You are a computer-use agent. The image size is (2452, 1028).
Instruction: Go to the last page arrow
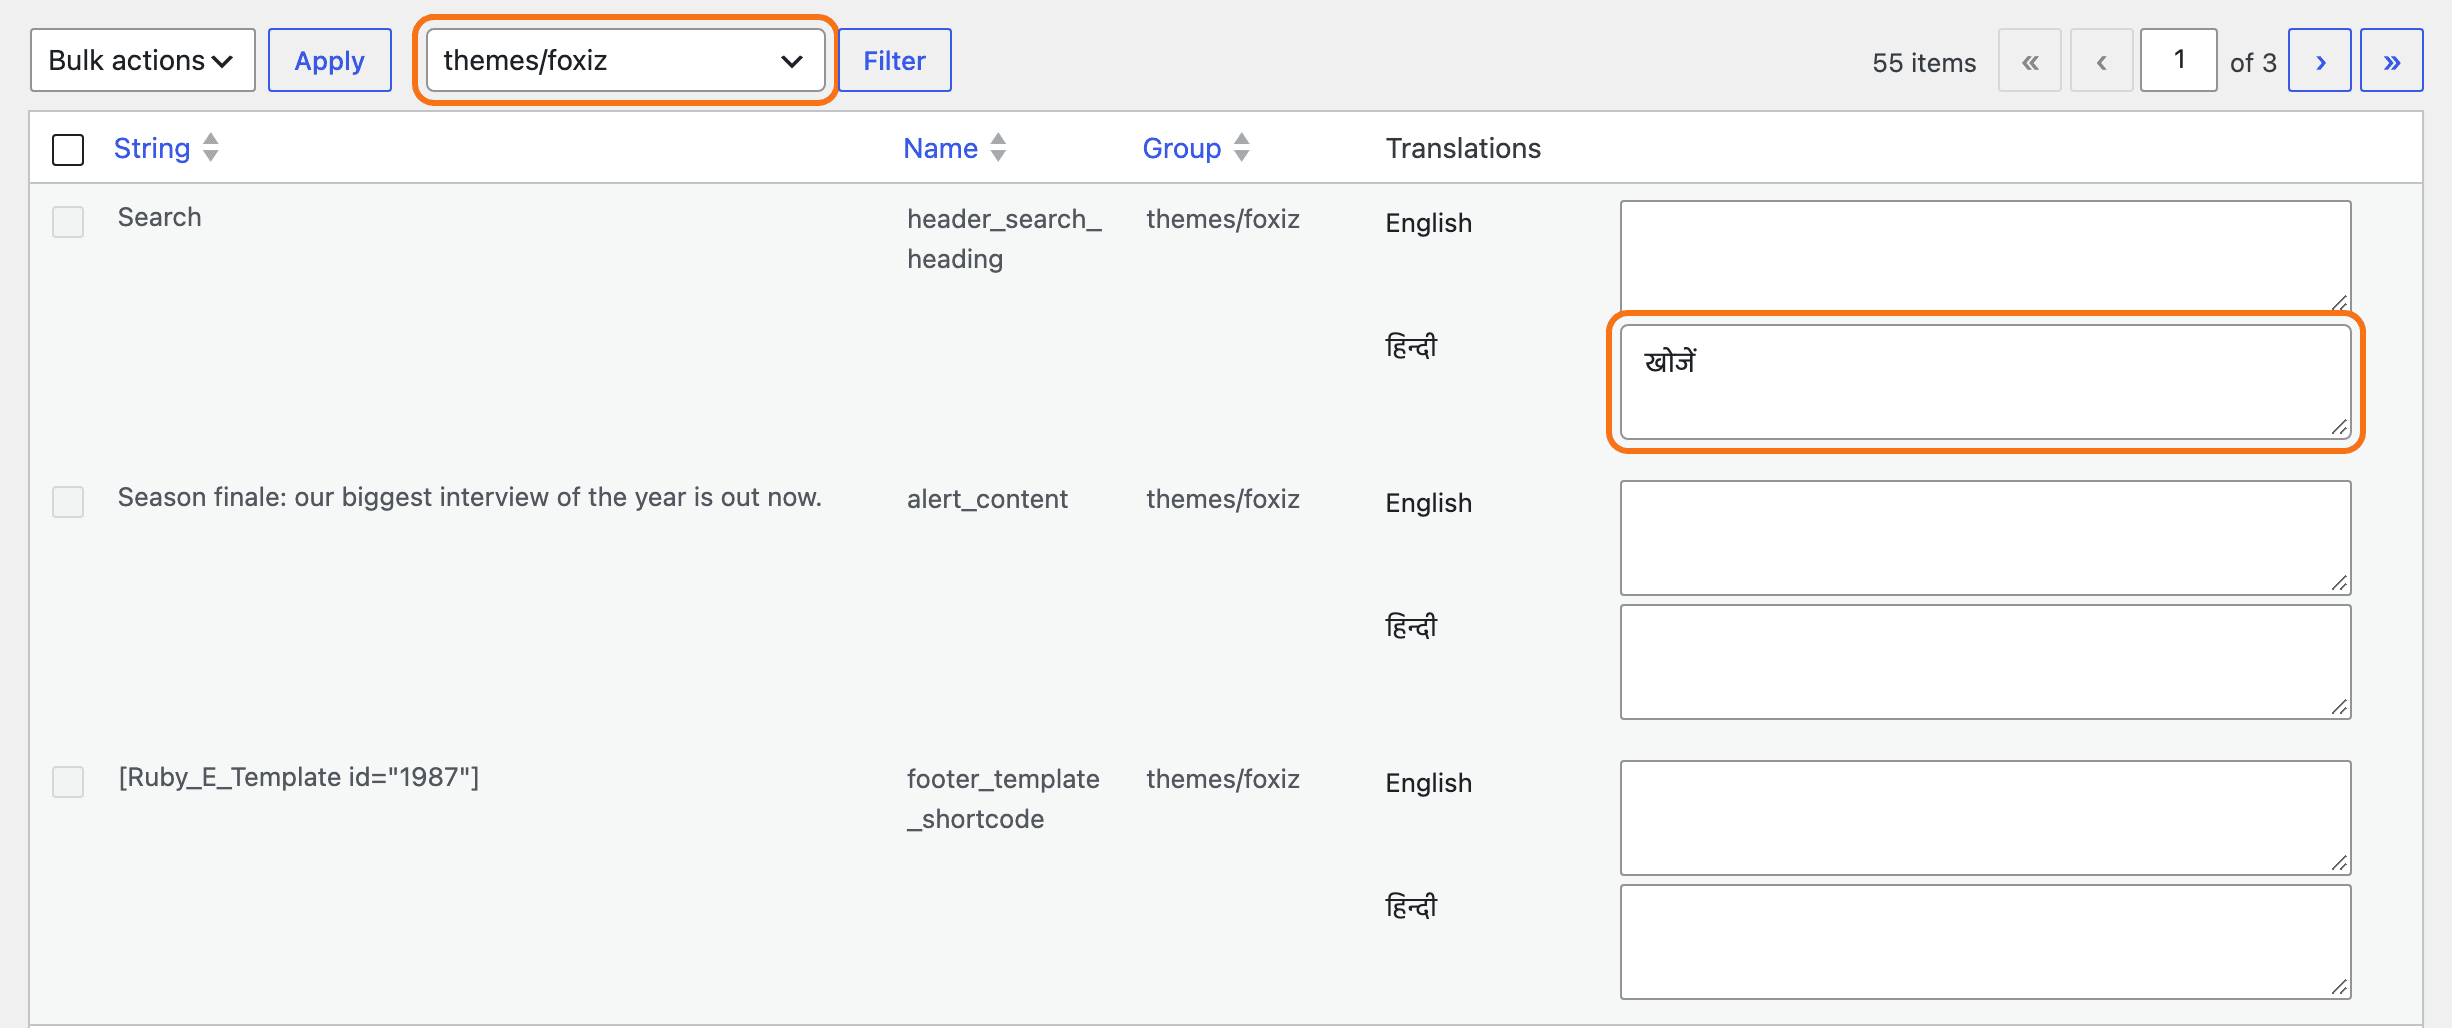2391,61
